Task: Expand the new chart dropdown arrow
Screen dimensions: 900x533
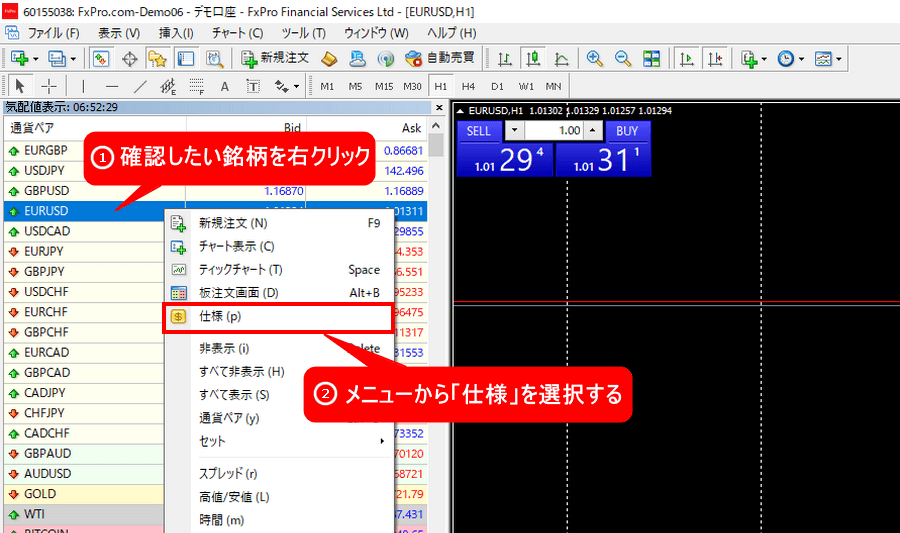Action: pos(36,59)
